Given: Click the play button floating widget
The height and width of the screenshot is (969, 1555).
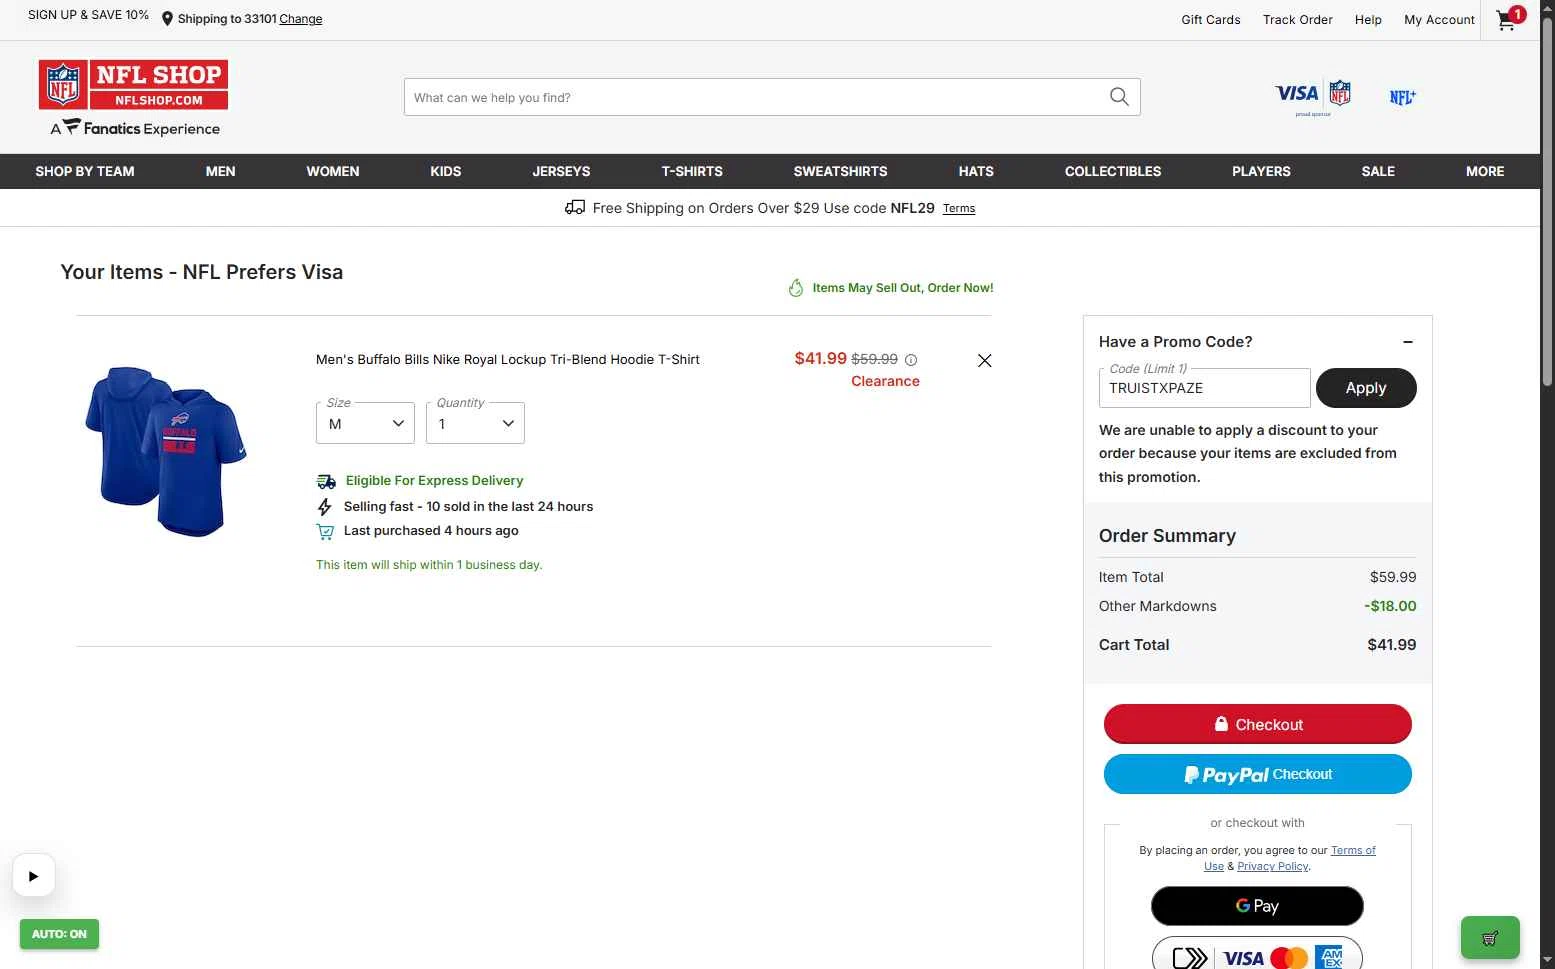Looking at the screenshot, I should pyautogui.click(x=34, y=876).
